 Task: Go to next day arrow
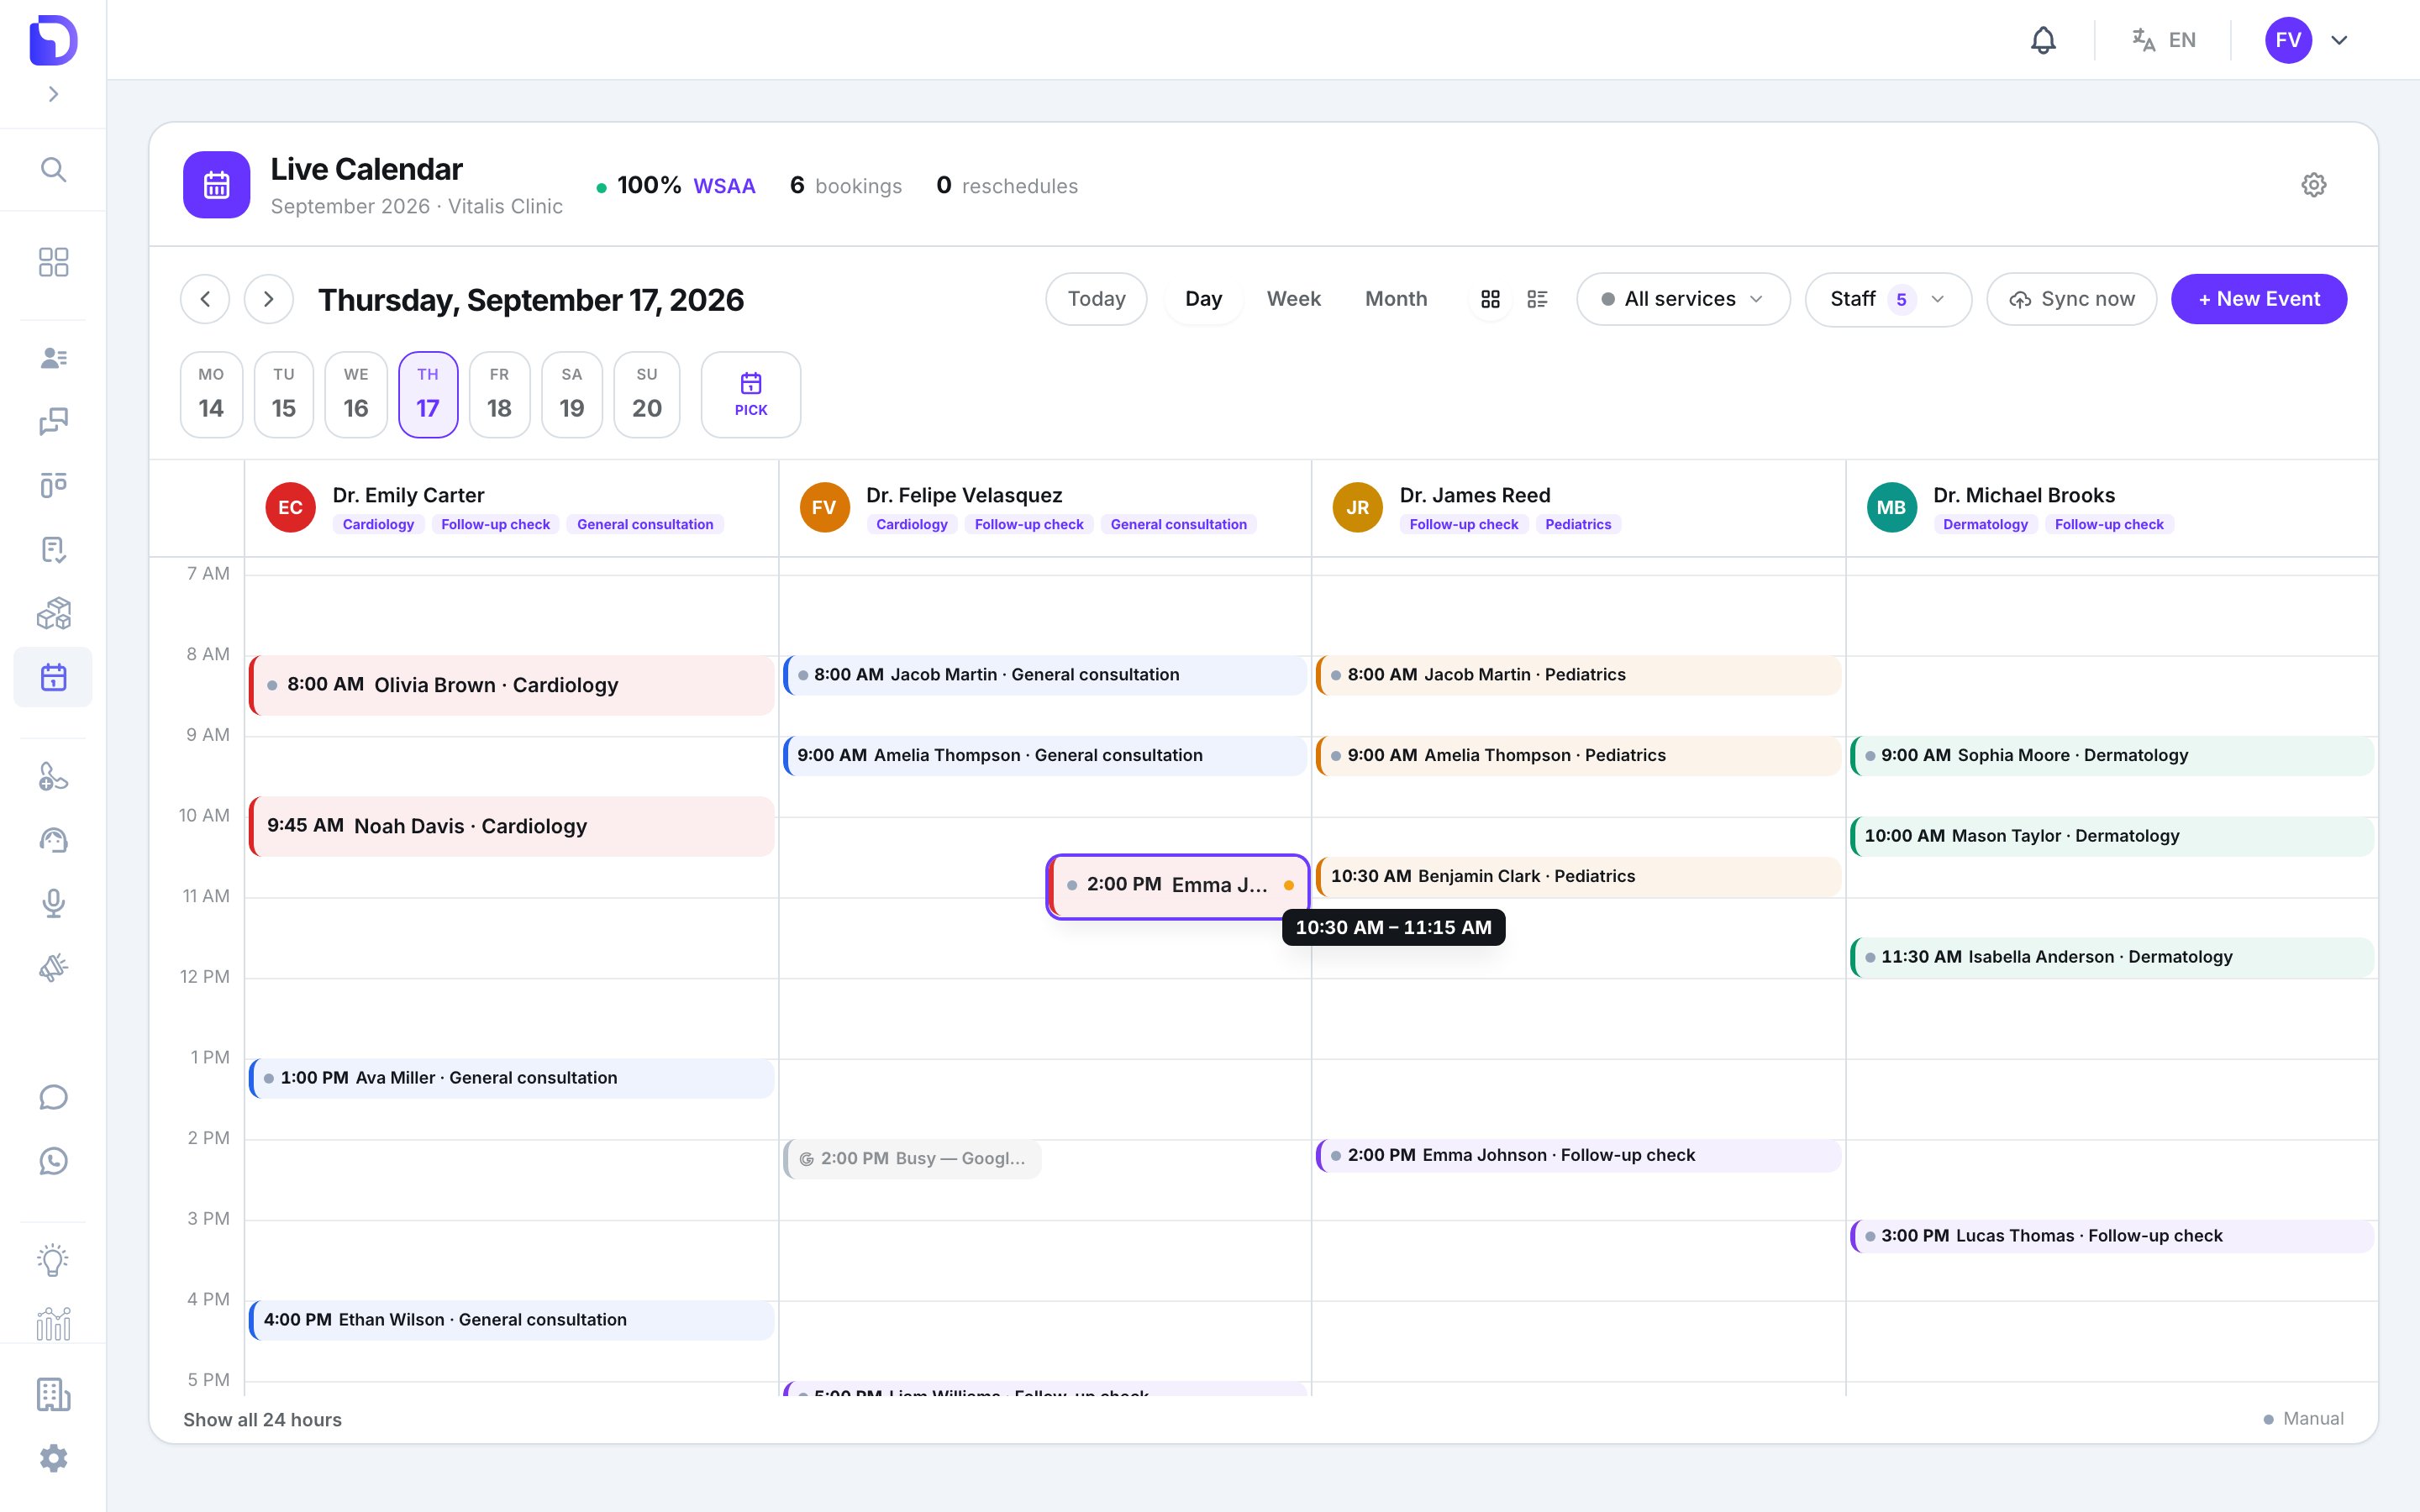[x=268, y=299]
